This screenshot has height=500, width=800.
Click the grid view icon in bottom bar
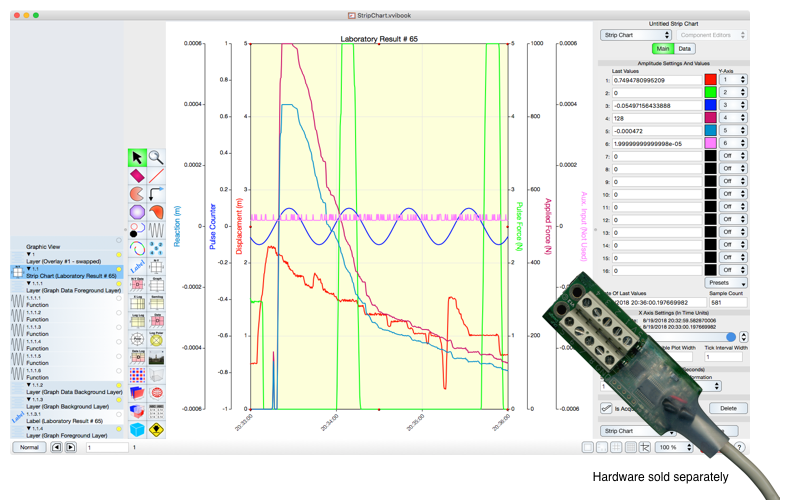click(x=616, y=447)
